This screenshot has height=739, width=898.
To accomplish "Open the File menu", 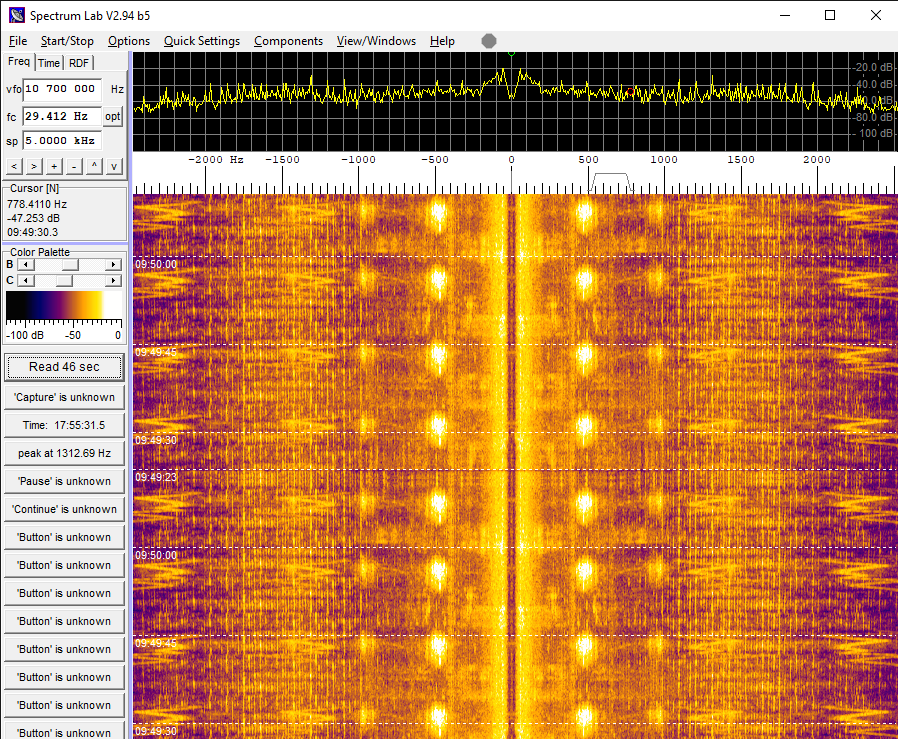I will [x=18, y=41].
